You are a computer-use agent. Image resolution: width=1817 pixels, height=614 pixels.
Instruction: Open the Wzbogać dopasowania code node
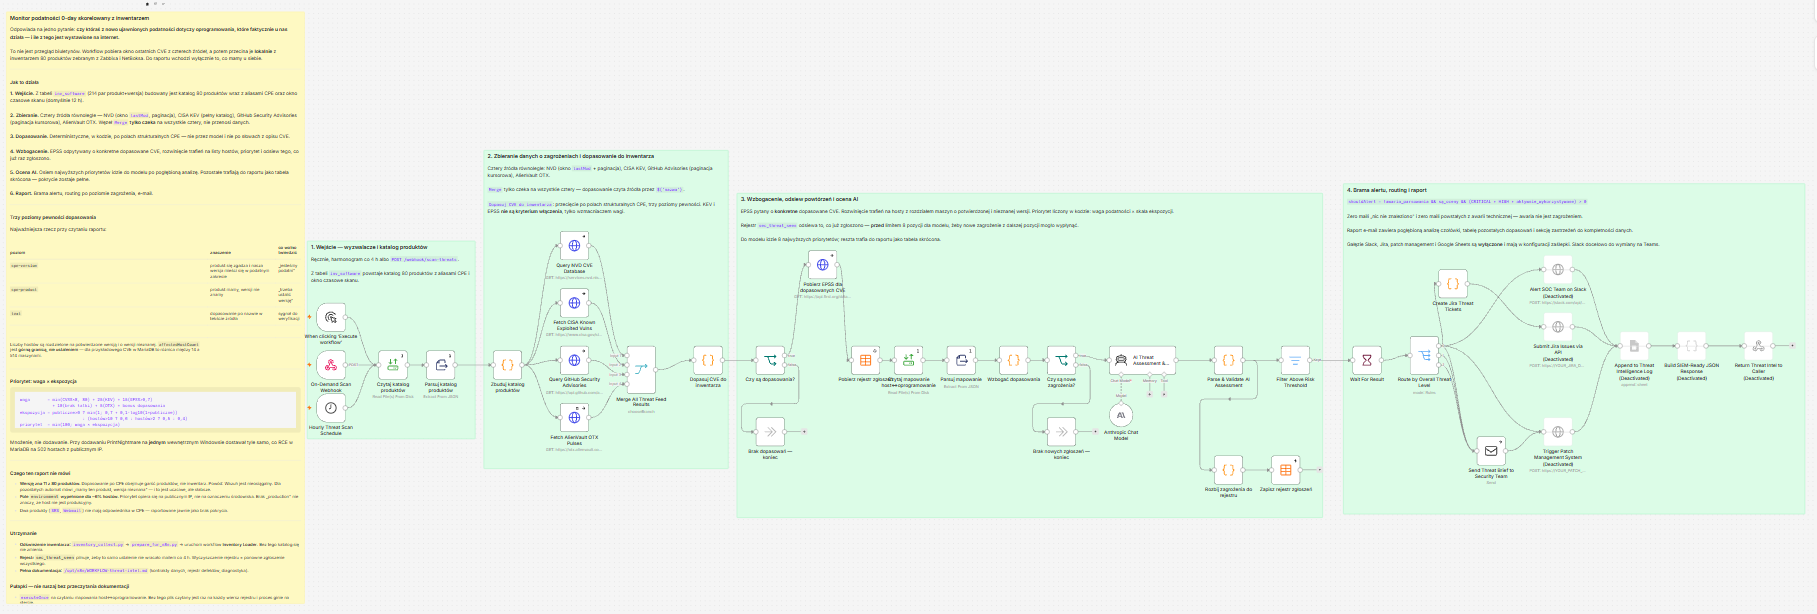click(x=1013, y=360)
